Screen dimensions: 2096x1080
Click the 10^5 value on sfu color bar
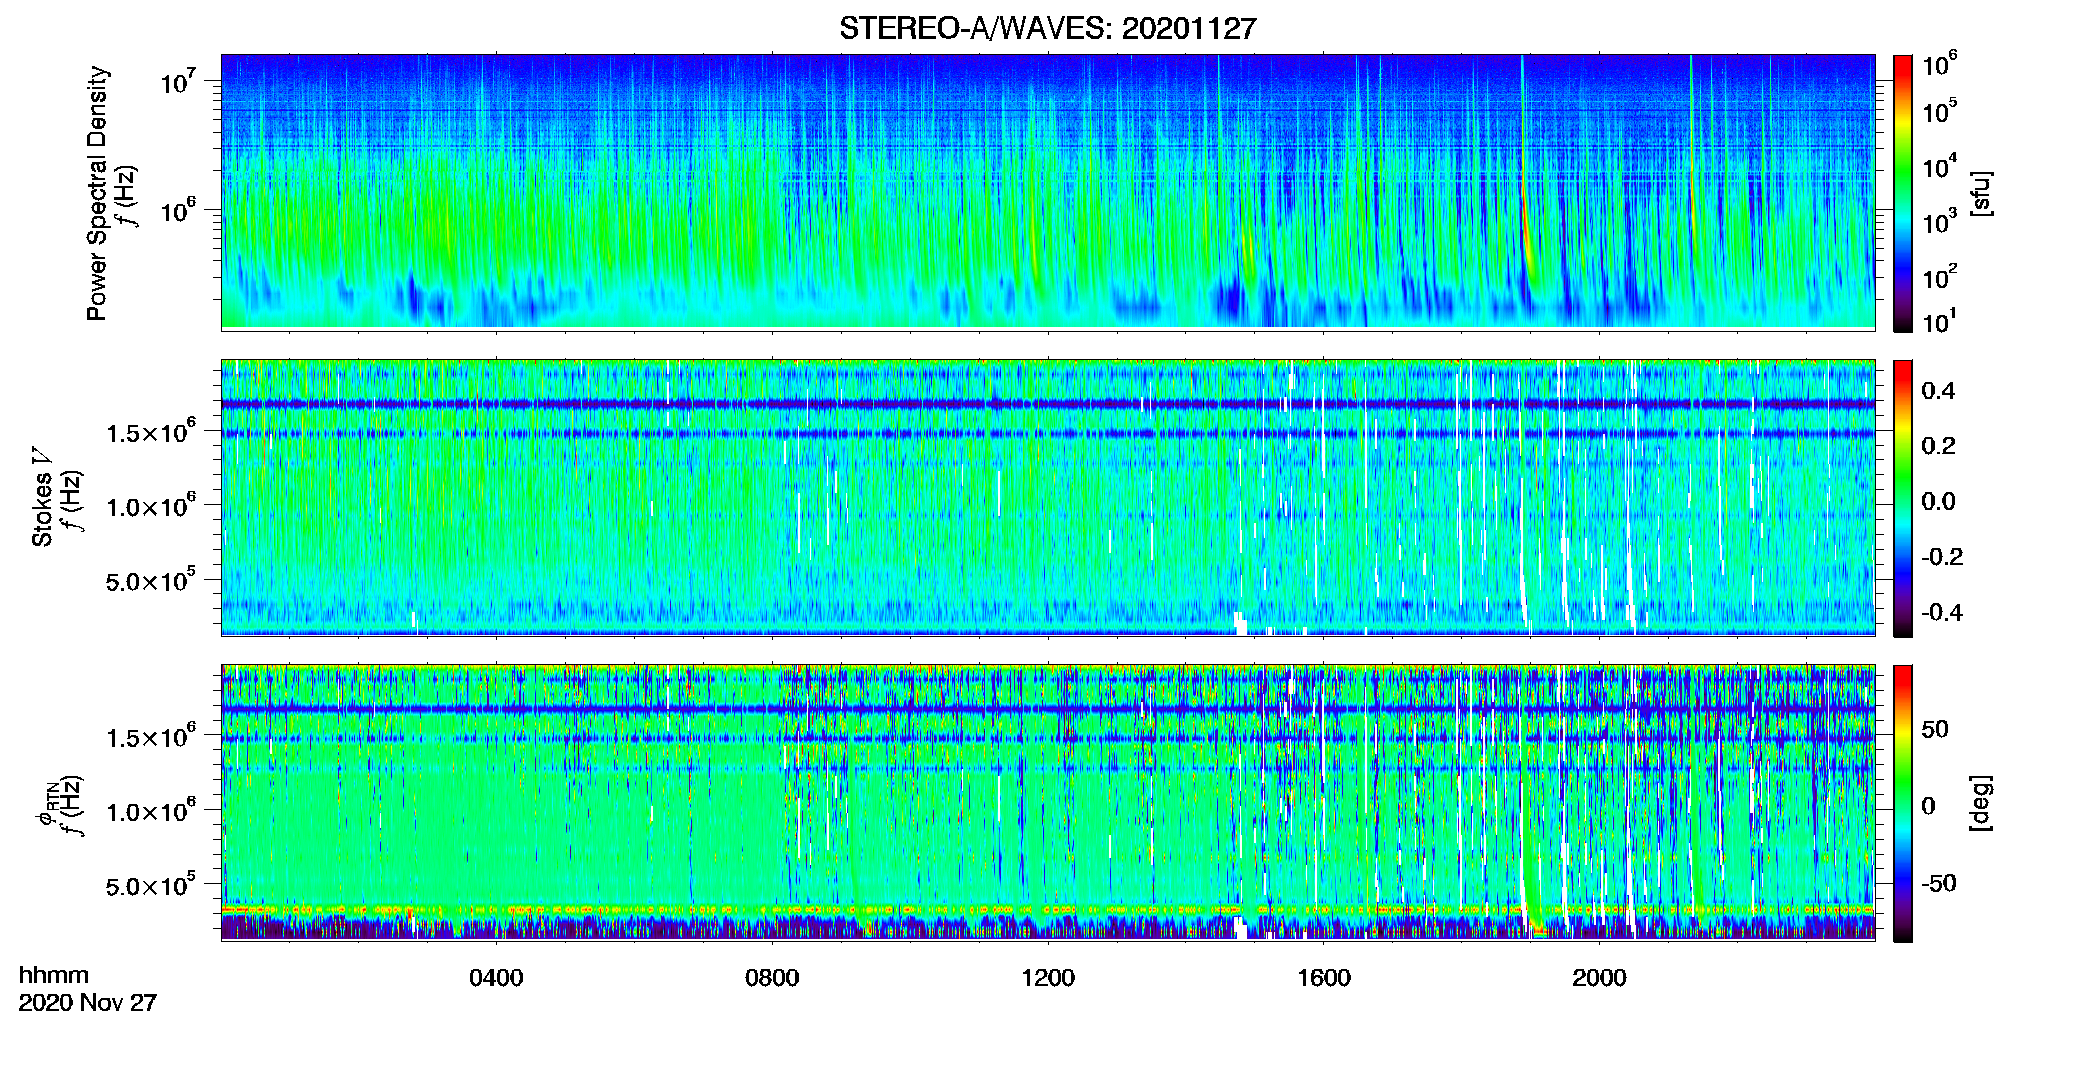pos(1939,110)
